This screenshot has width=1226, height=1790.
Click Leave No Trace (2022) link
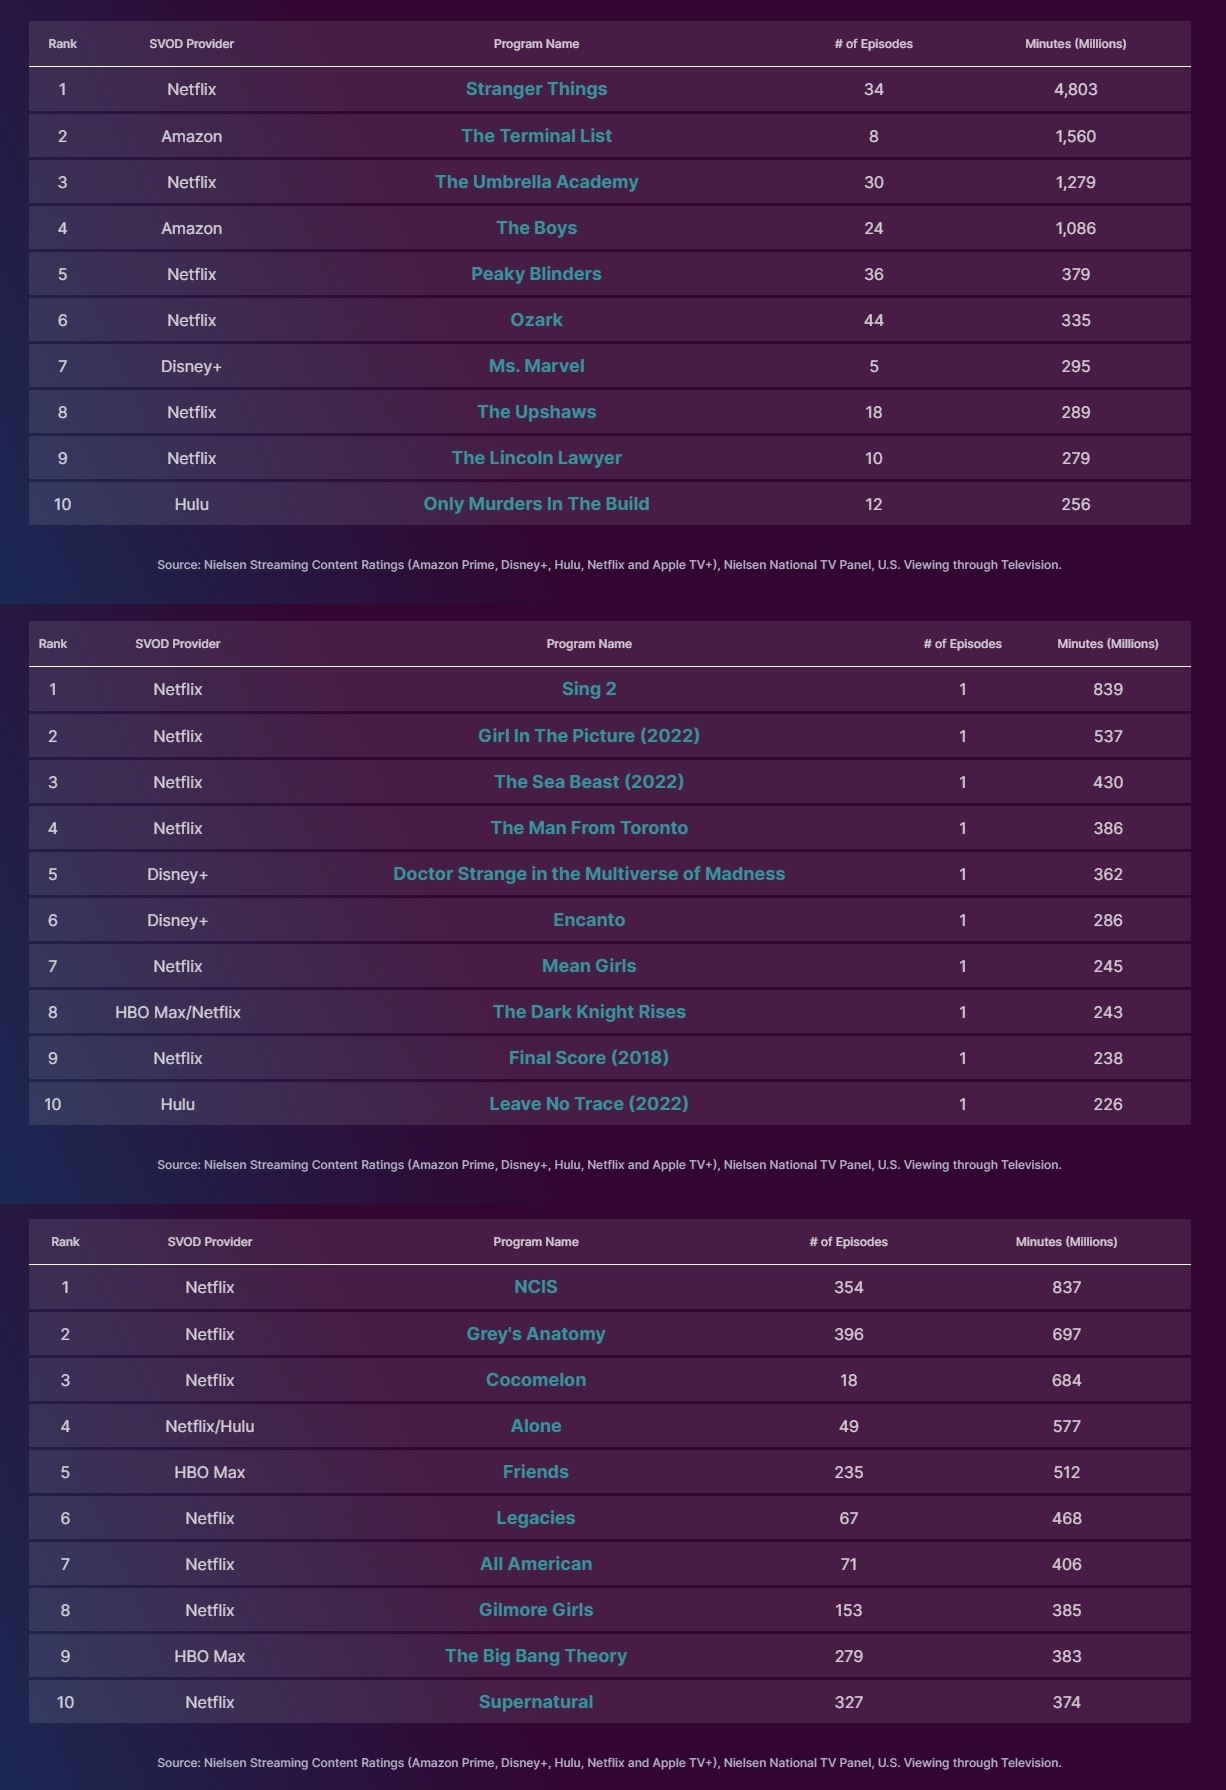588,1104
